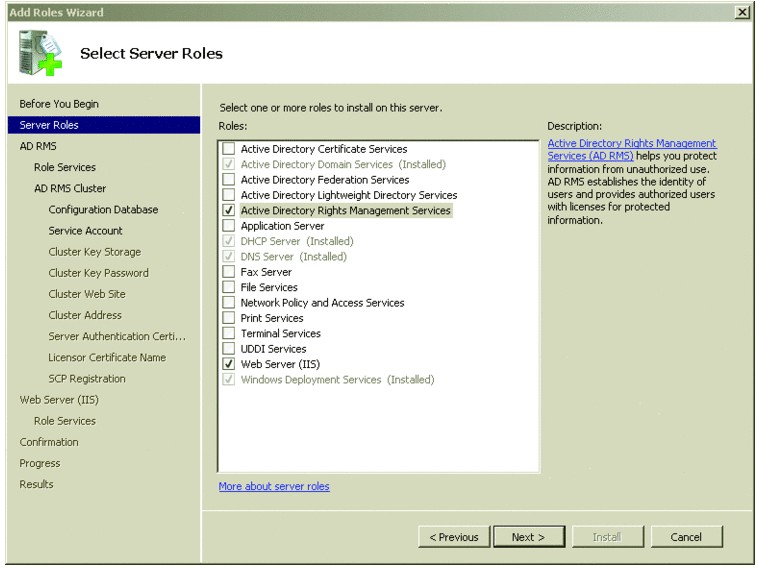Select 'Terminal Services' role text

point(281,334)
